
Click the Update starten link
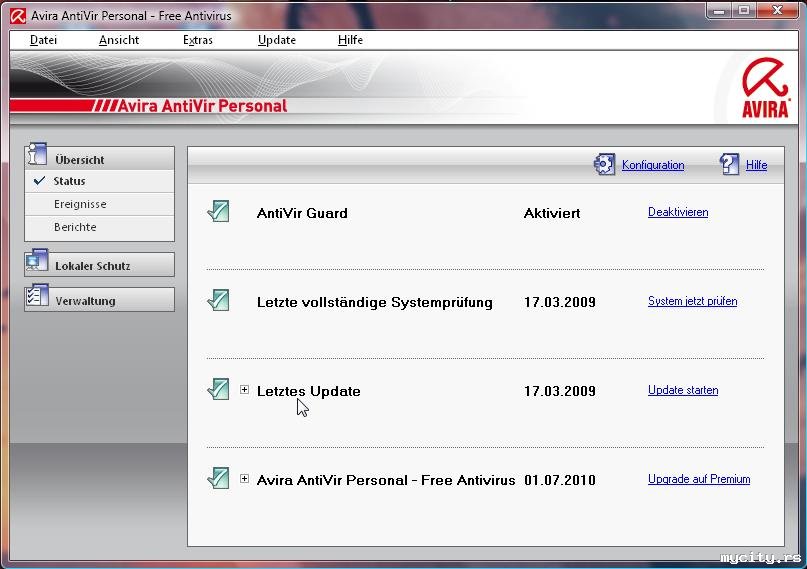683,390
